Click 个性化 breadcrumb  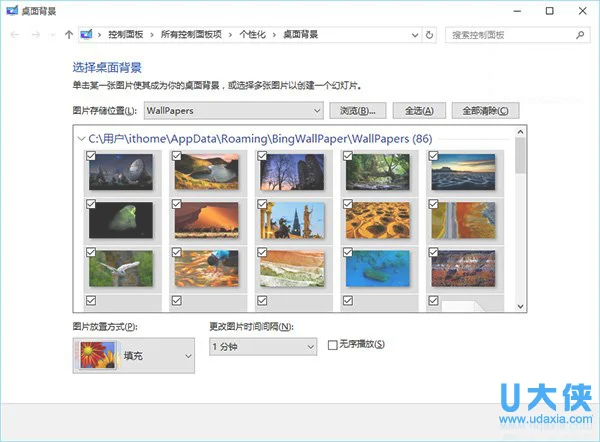click(x=253, y=35)
